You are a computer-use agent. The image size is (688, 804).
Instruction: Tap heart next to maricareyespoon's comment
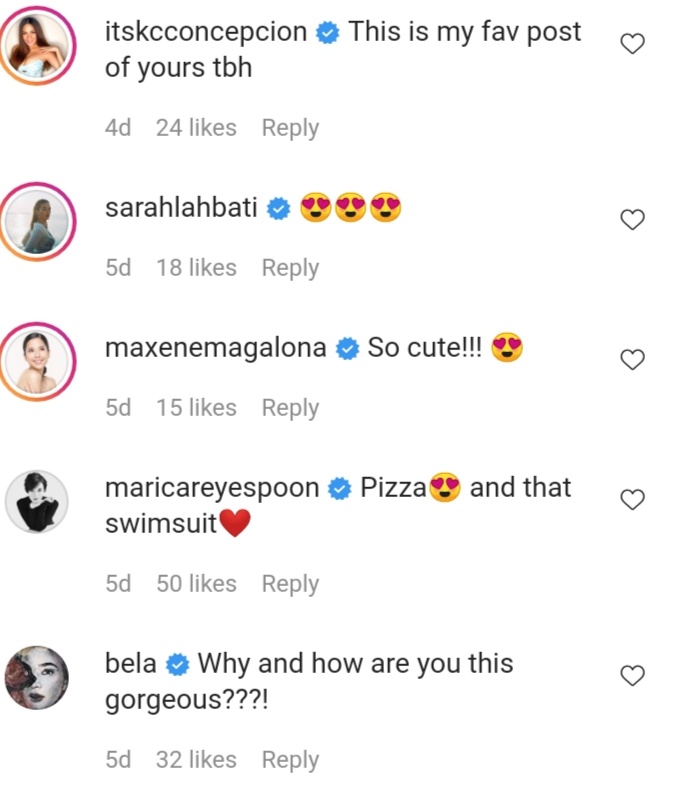point(632,499)
